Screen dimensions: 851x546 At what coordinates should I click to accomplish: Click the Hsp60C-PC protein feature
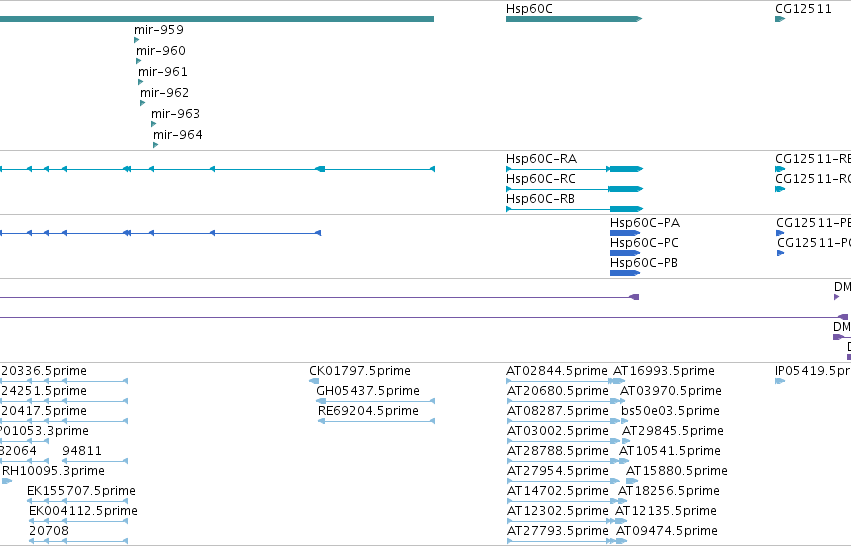click(625, 253)
